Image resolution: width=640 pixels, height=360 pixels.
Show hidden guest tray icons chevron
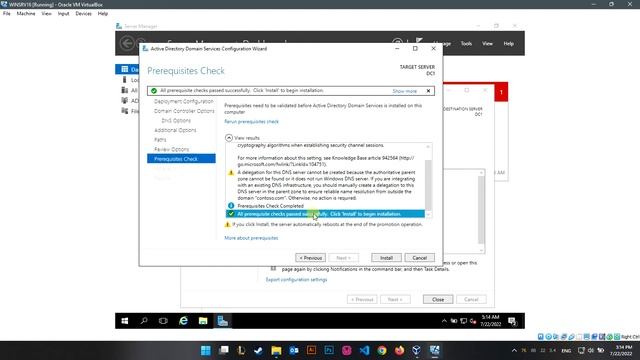tap(444, 321)
